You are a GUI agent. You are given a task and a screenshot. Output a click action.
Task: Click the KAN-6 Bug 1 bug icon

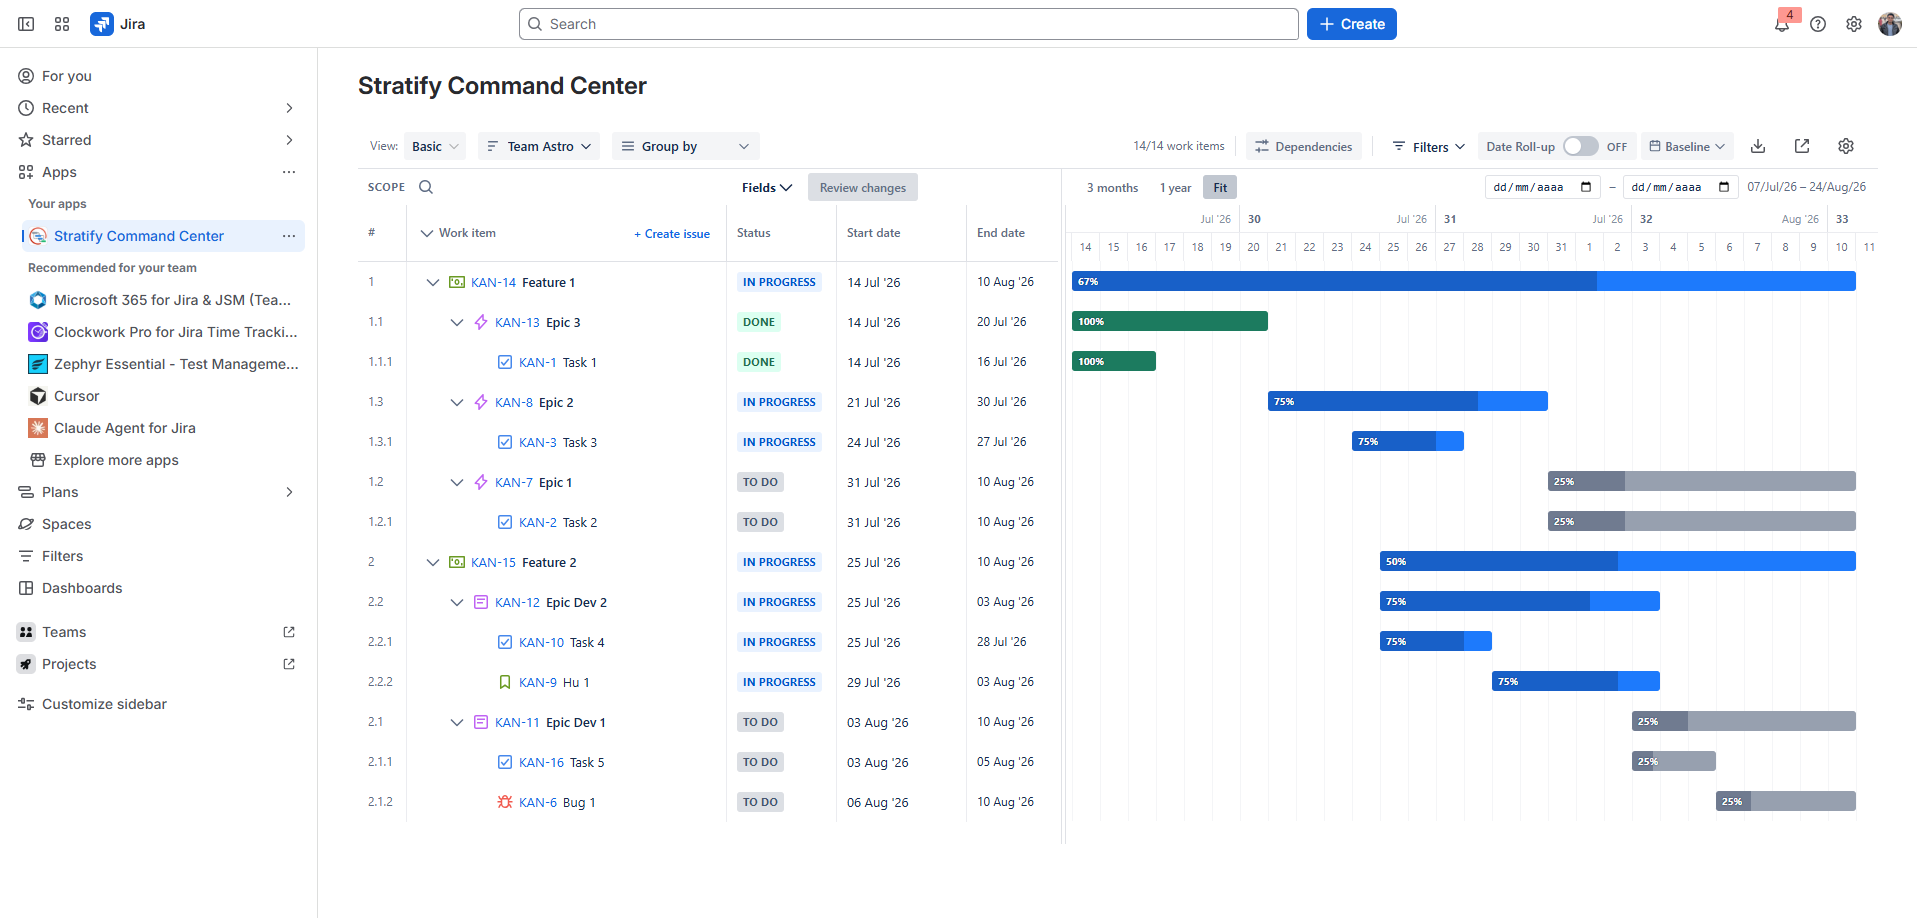pos(505,802)
